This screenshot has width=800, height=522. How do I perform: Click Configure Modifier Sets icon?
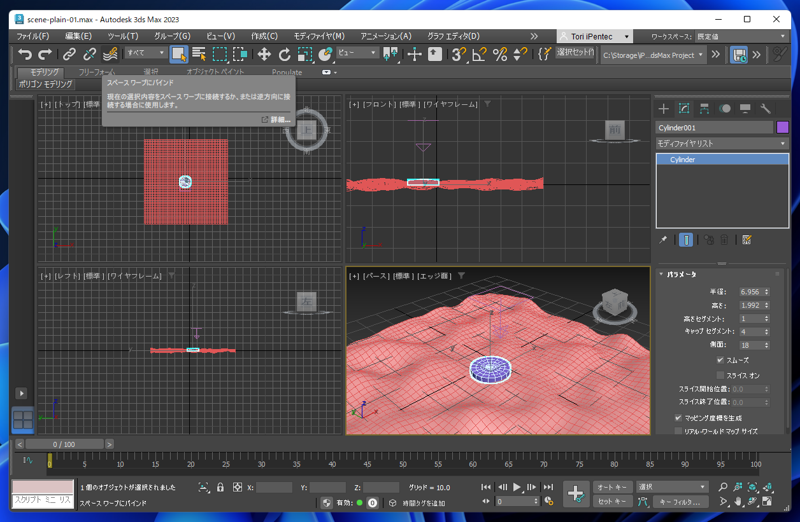tap(746, 240)
